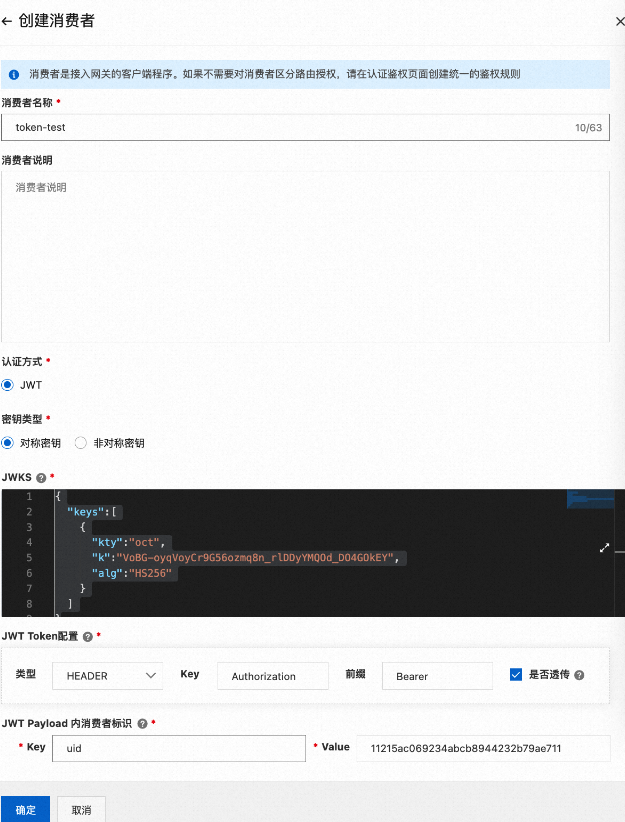Image resolution: width=625 pixels, height=822 pixels.
Task: Click the "alg":"HS256" line in JWKS
Action: 132,574
